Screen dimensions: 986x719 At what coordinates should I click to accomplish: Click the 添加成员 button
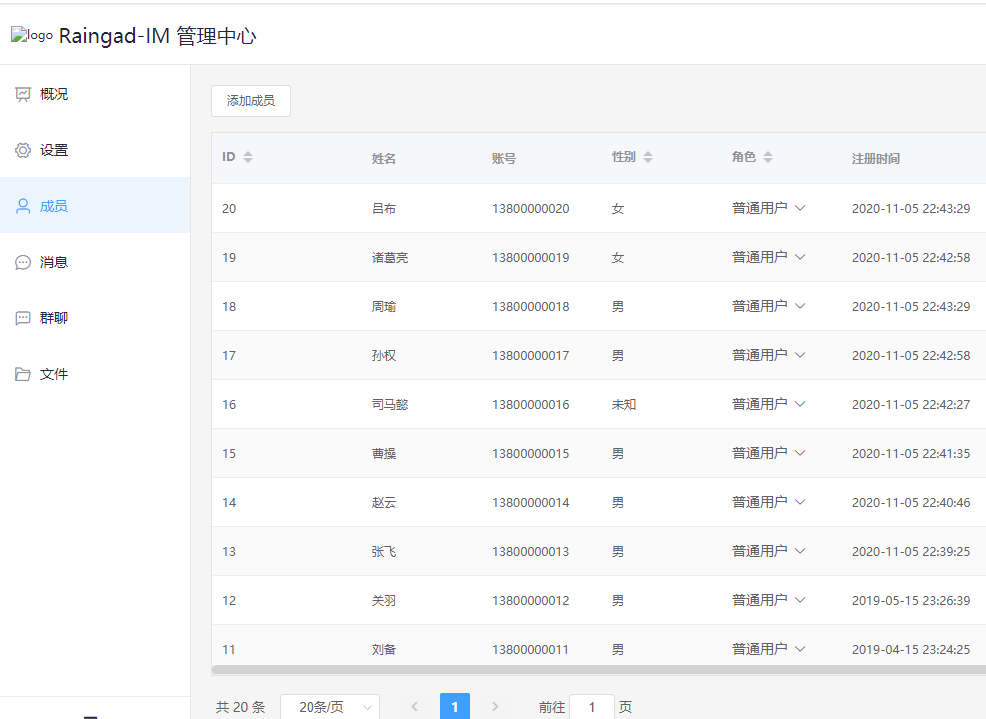(x=251, y=101)
